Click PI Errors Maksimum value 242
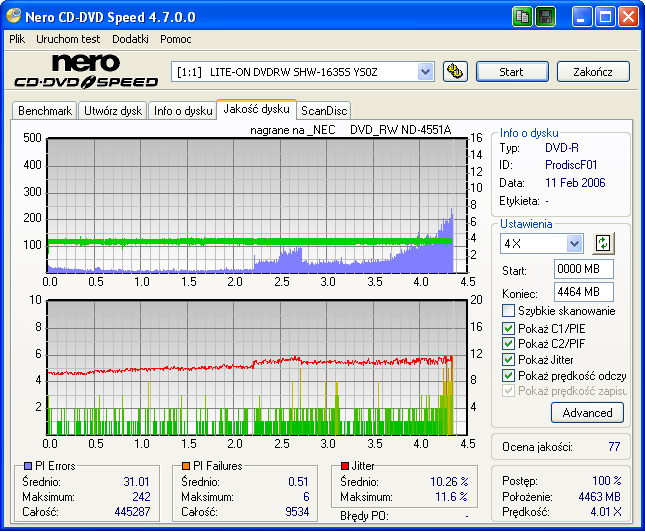This screenshot has height=531, width=645. pos(141,496)
